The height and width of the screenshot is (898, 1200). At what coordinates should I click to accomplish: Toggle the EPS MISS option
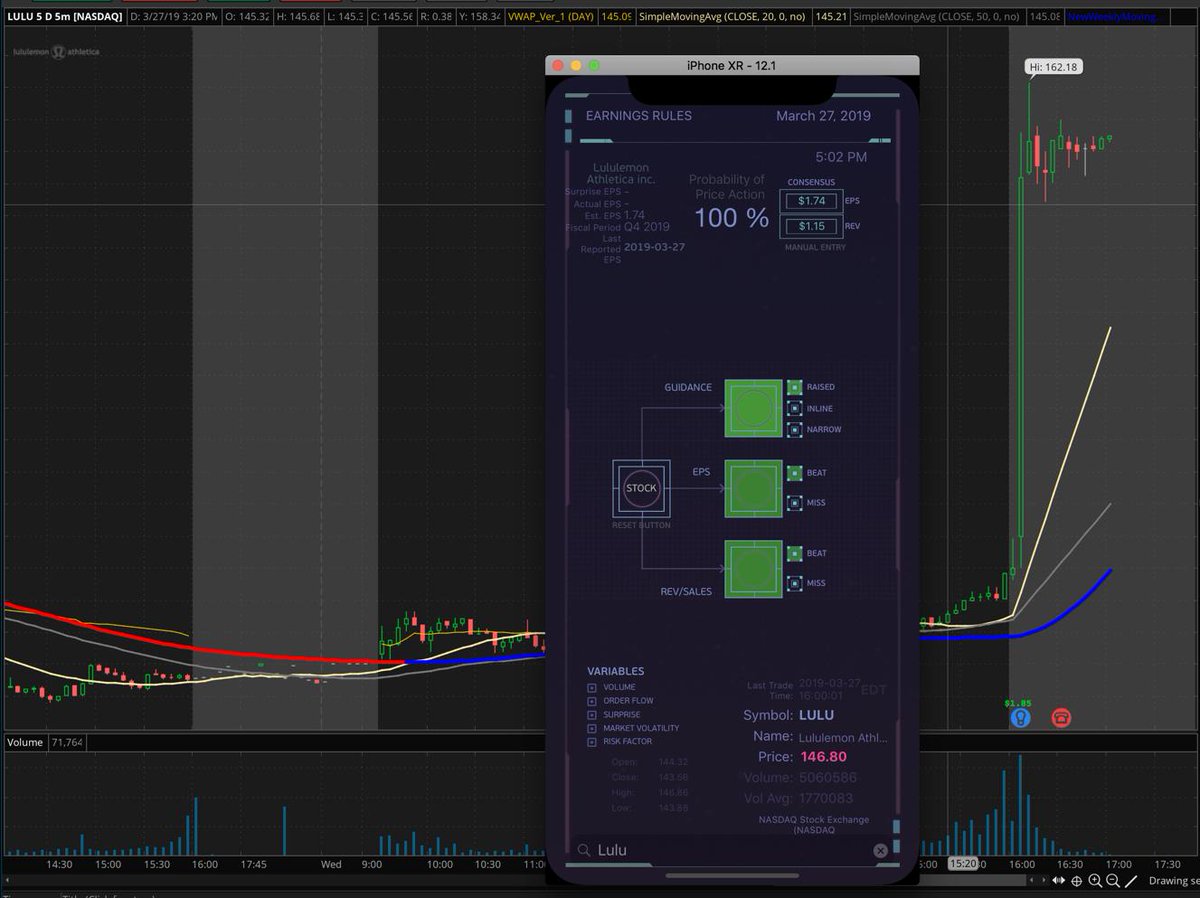coord(795,502)
